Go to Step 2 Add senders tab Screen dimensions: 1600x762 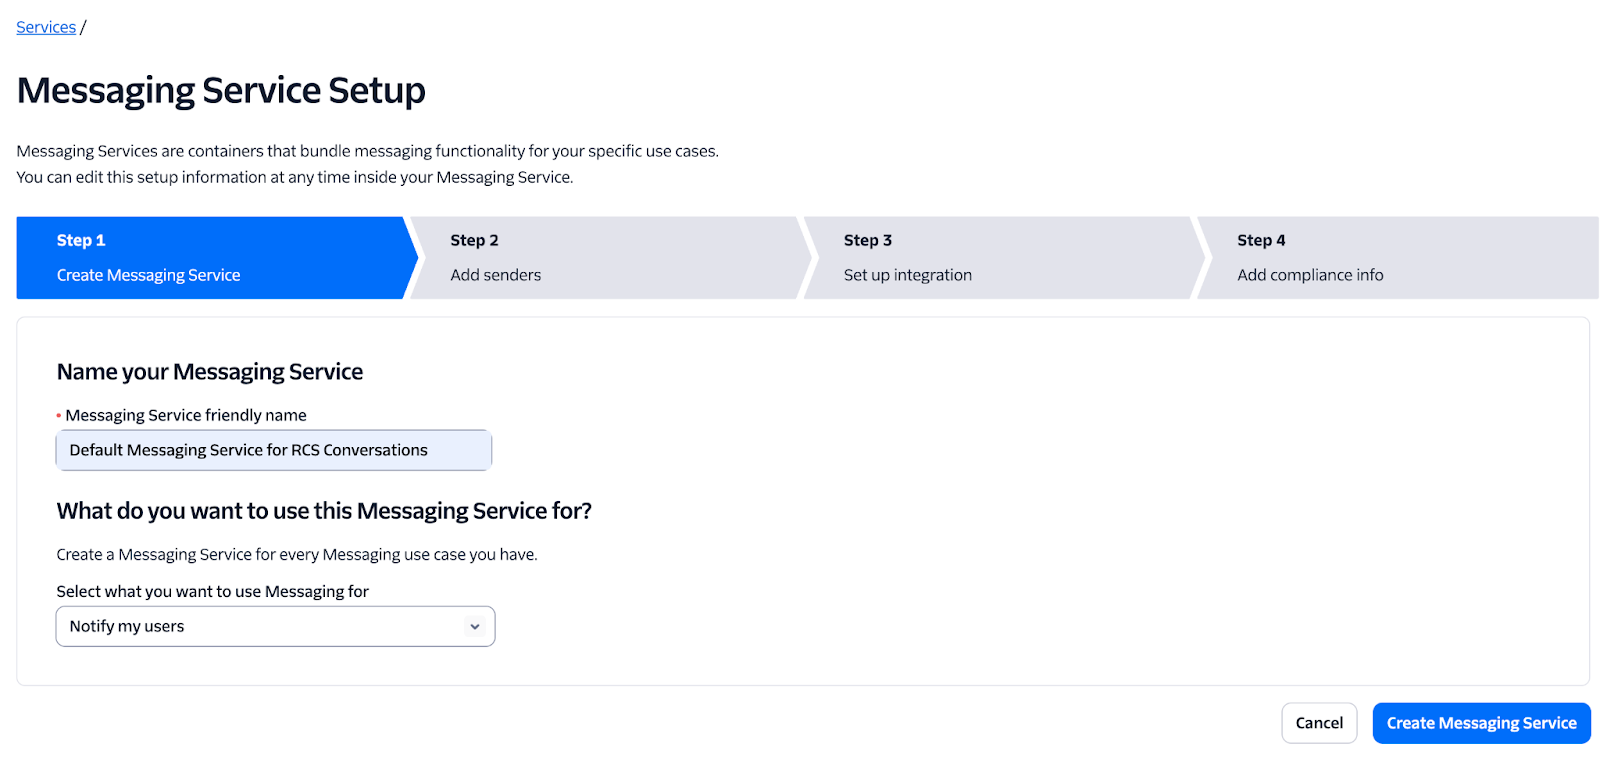[605, 258]
